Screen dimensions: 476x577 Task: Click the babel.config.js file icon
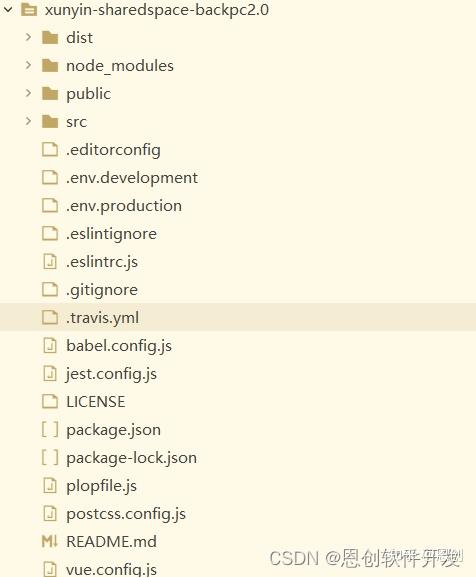[x=50, y=346]
